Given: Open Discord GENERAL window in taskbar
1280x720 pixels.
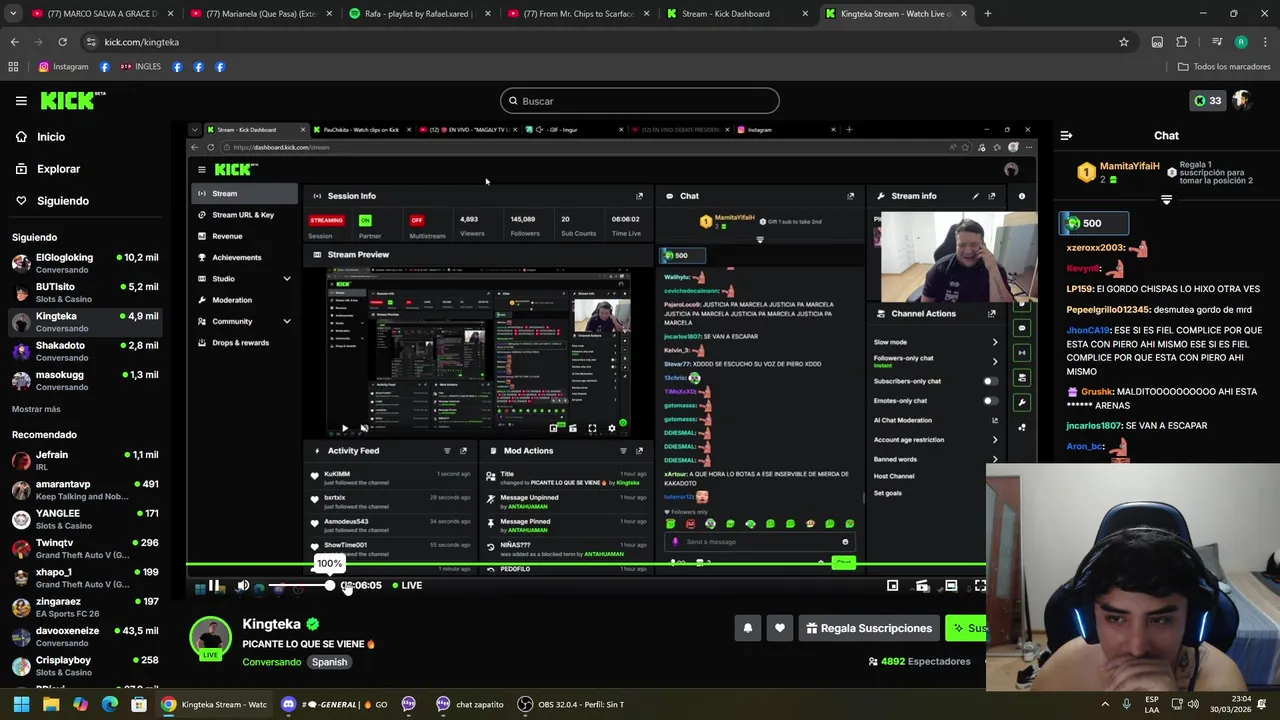Looking at the screenshot, I should (x=337, y=704).
